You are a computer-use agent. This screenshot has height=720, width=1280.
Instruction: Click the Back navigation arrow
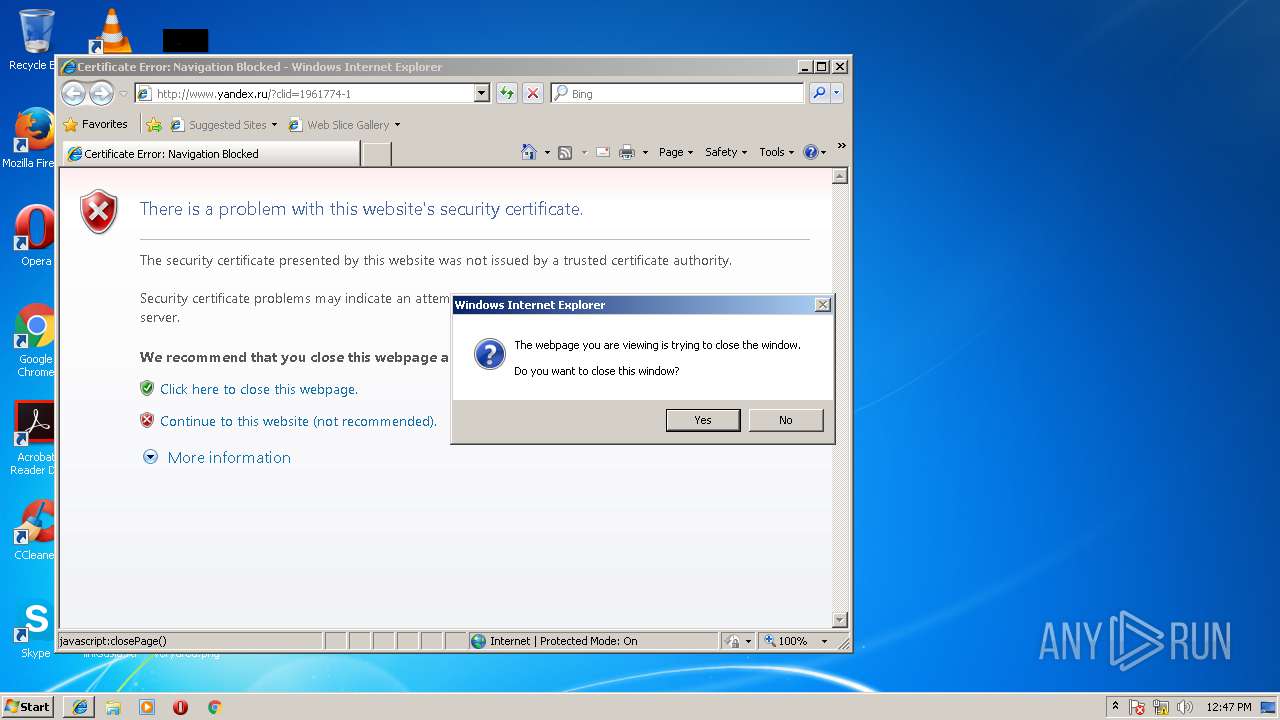click(73, 93)
